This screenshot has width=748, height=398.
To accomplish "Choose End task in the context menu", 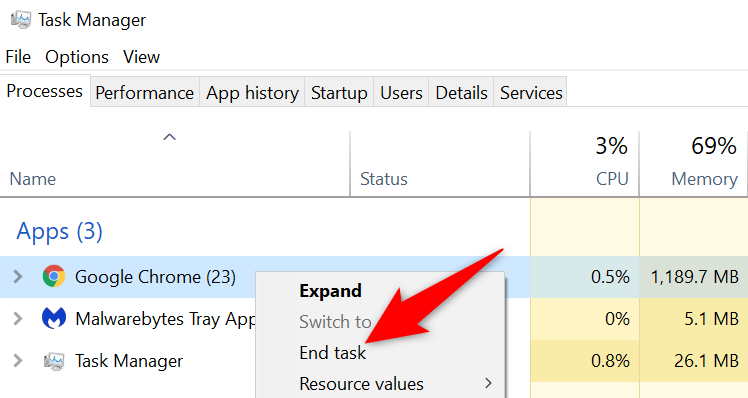I will 332,353.
